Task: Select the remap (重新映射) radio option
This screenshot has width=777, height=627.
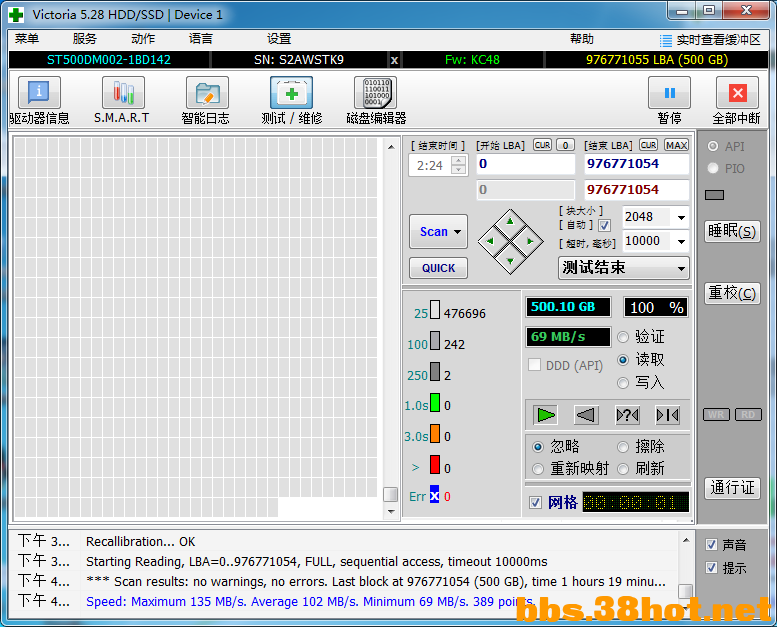Action: 538,468
